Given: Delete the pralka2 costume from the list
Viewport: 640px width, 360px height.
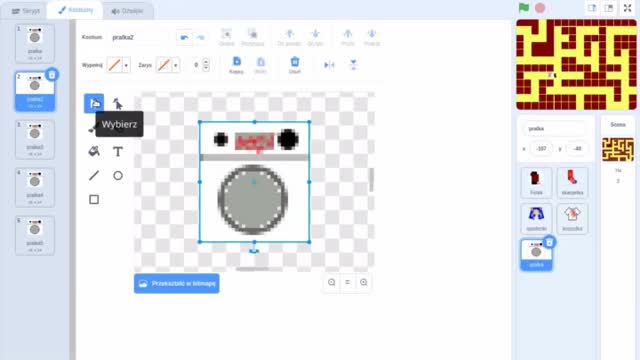Looking at the screenshot, I should point(52,75).
